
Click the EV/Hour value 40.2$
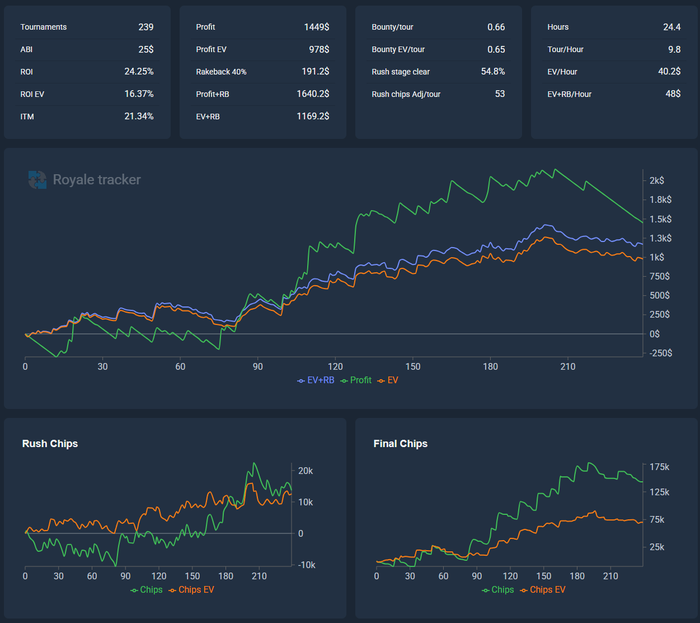click(x=669, y=72)
